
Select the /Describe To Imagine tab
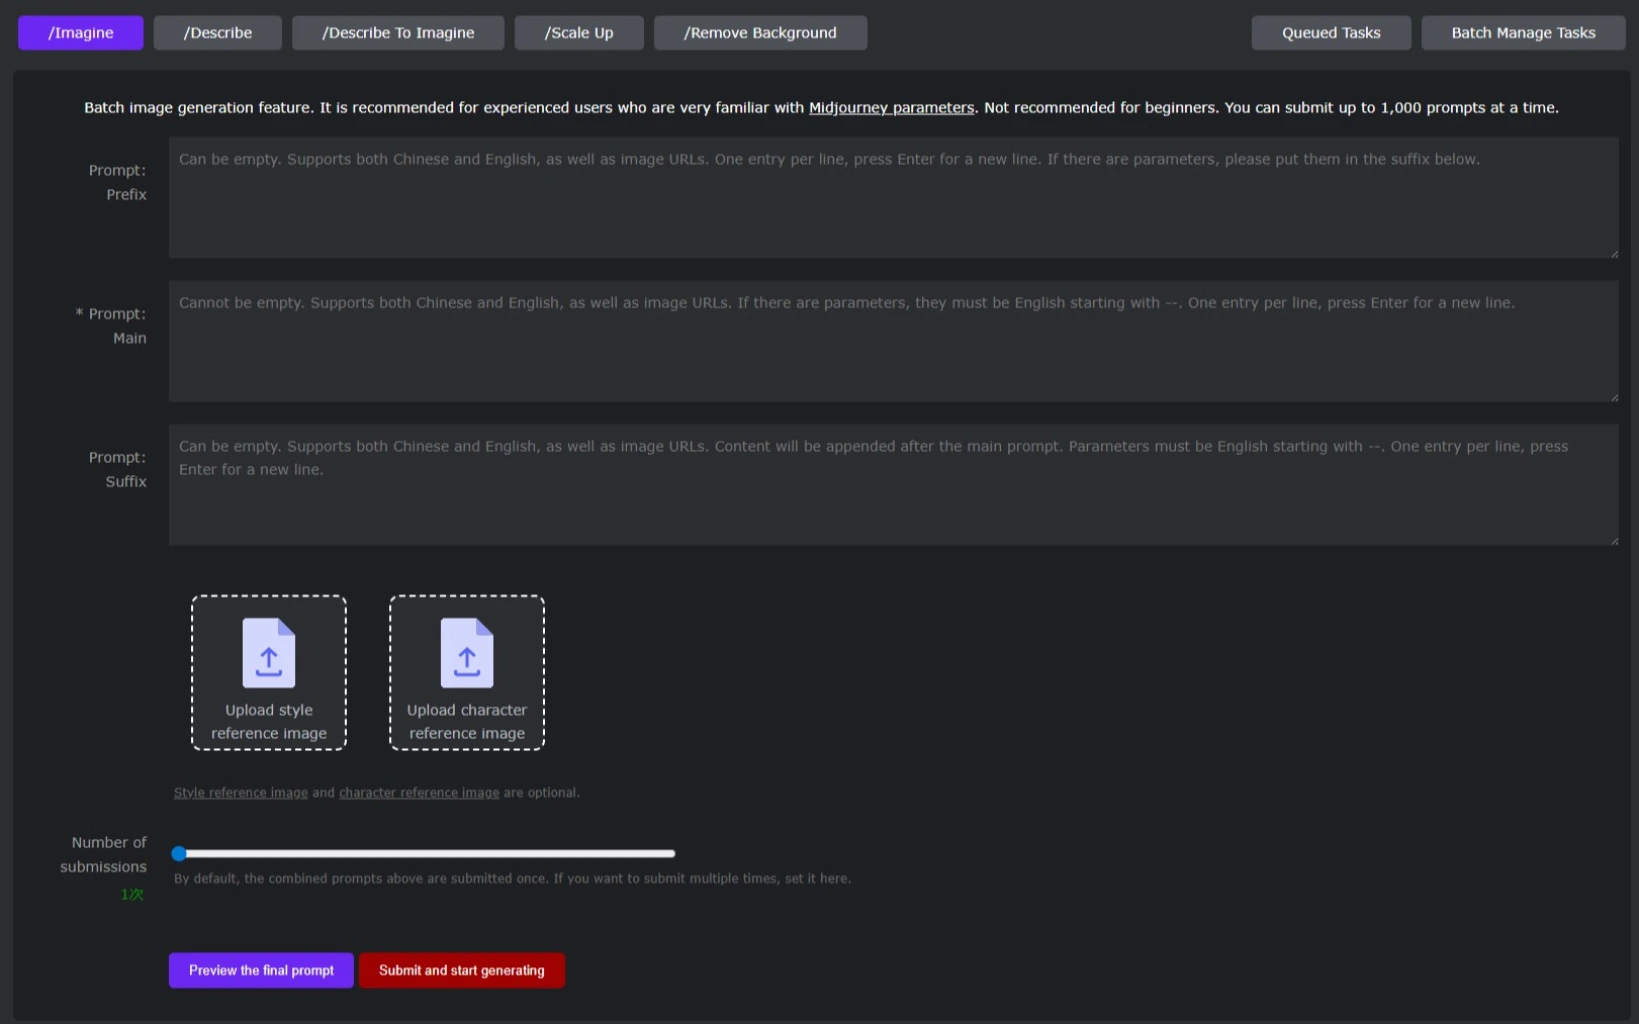398,33
